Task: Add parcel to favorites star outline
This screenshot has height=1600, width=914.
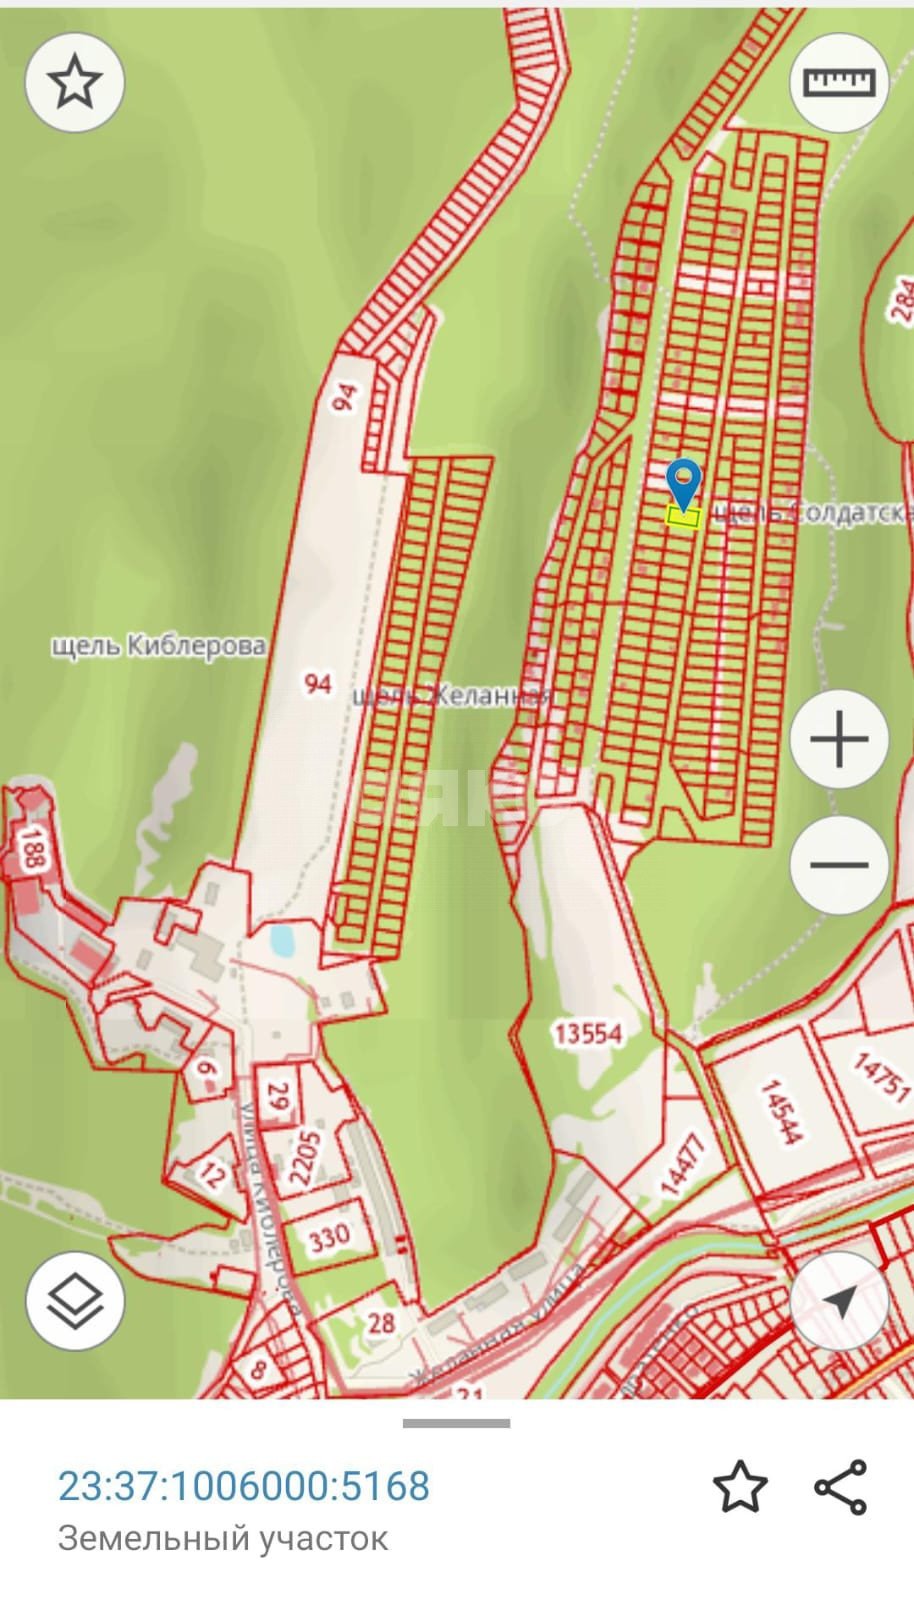Action: tap(740, 1486)
